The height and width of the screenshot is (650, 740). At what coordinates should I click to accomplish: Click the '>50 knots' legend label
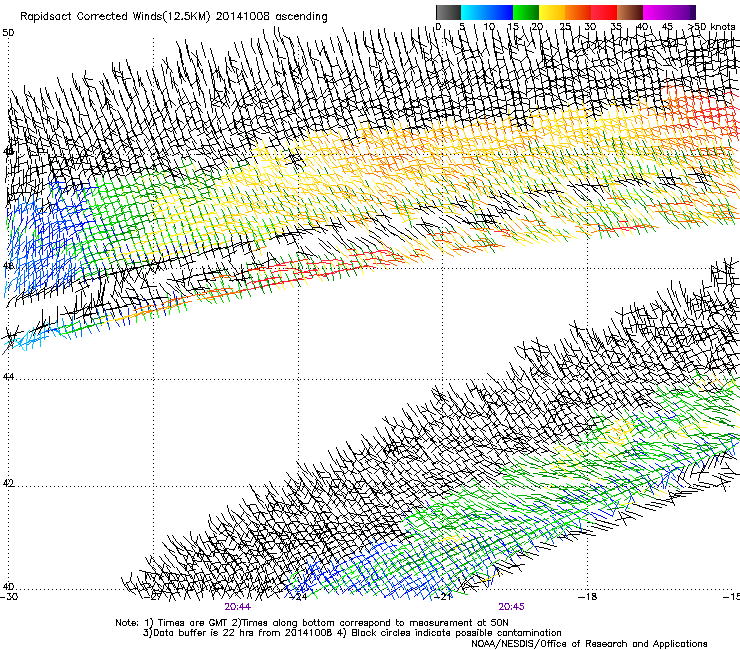click(x=713, y=27)
